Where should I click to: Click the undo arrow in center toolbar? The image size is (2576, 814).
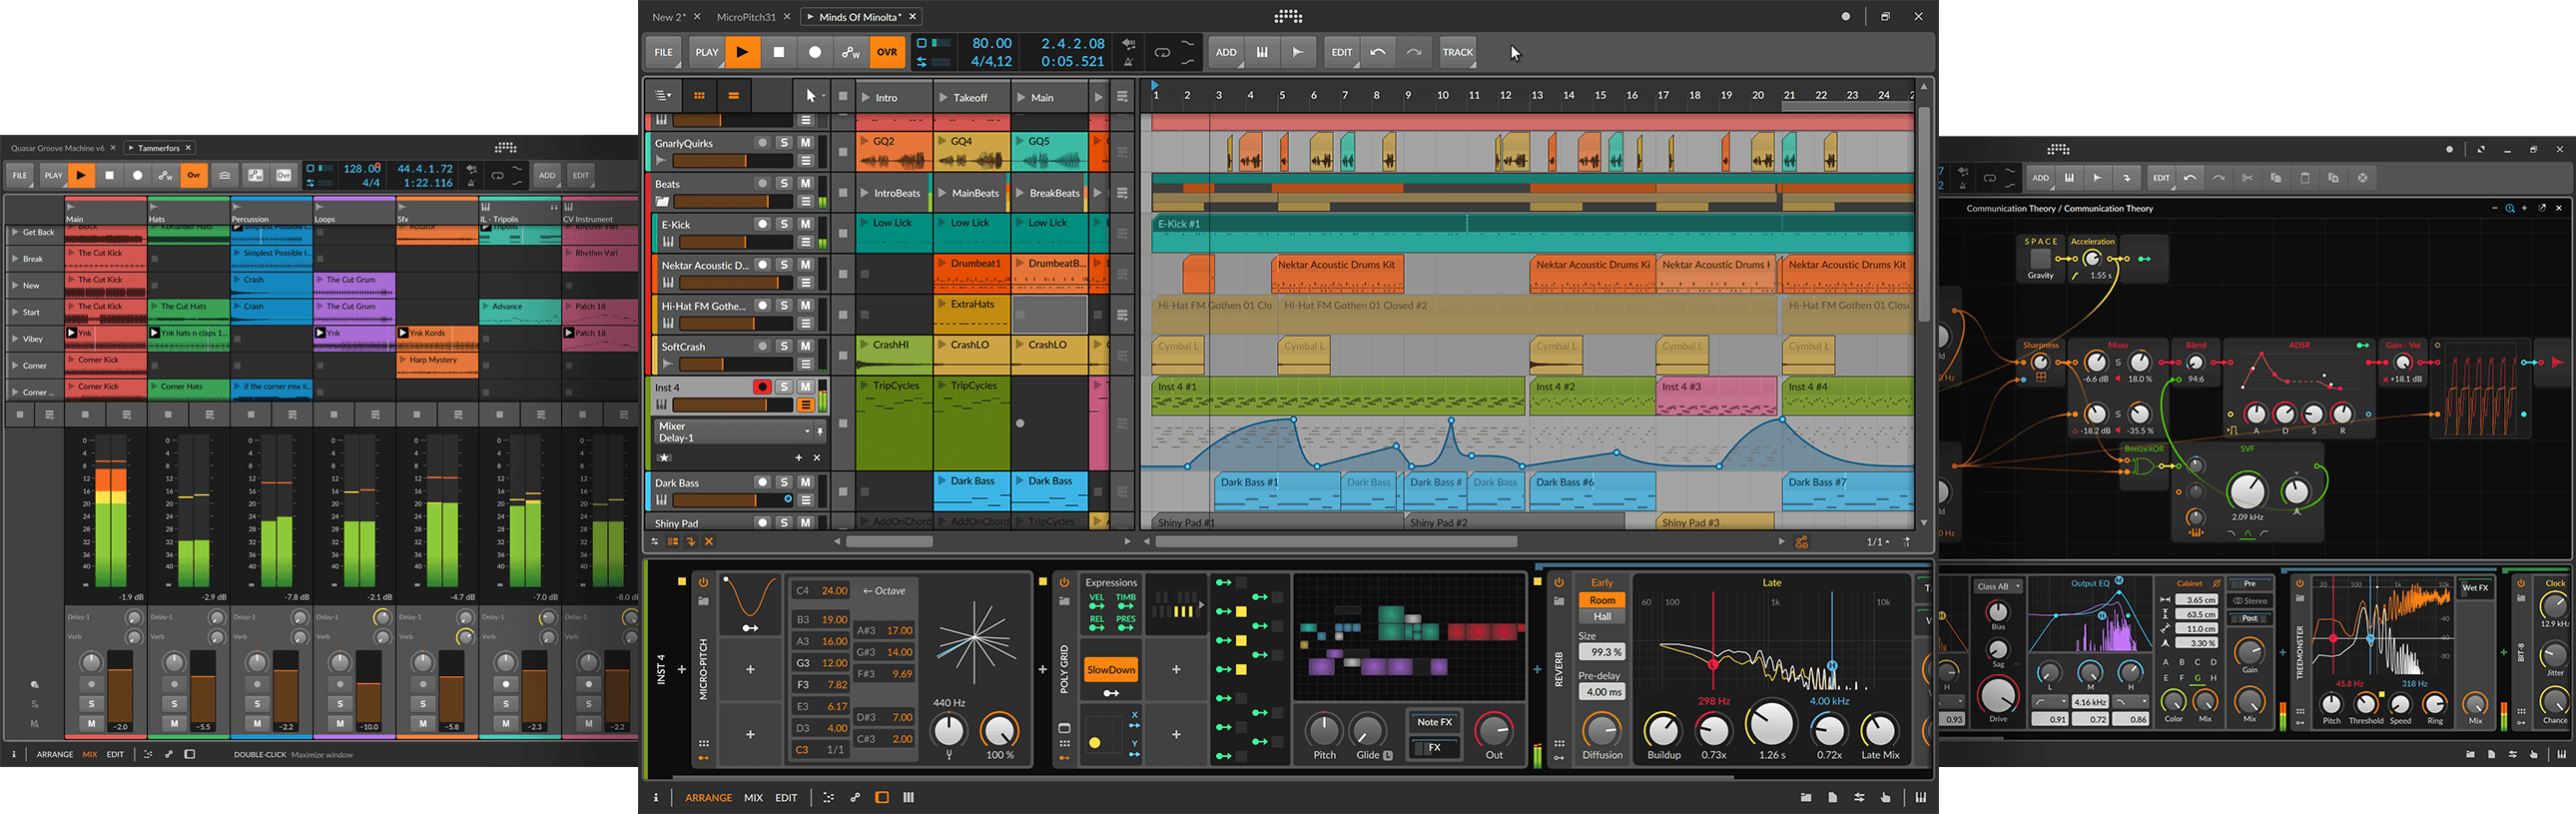(x=1378, y=52)
